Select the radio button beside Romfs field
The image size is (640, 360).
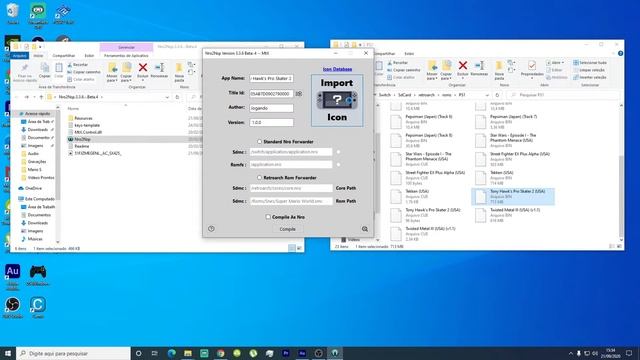(x=338, y=164)
